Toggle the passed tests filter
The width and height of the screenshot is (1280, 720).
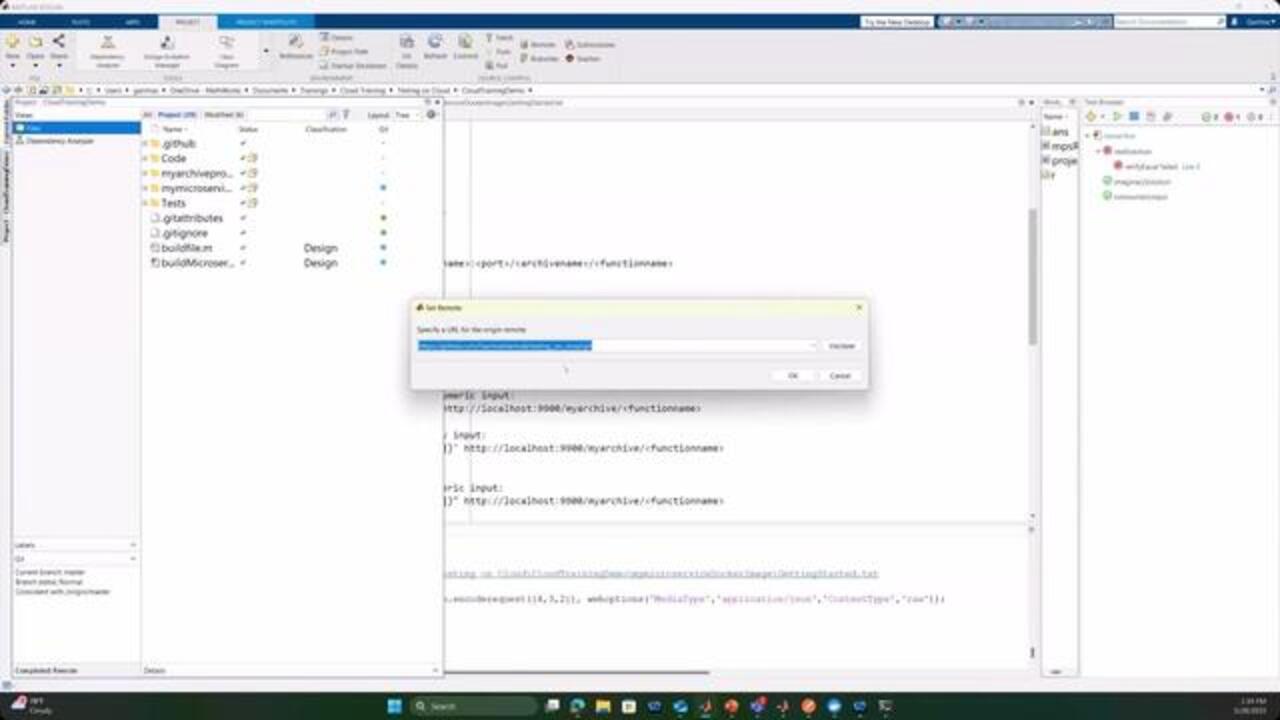tap(1208, 117)
